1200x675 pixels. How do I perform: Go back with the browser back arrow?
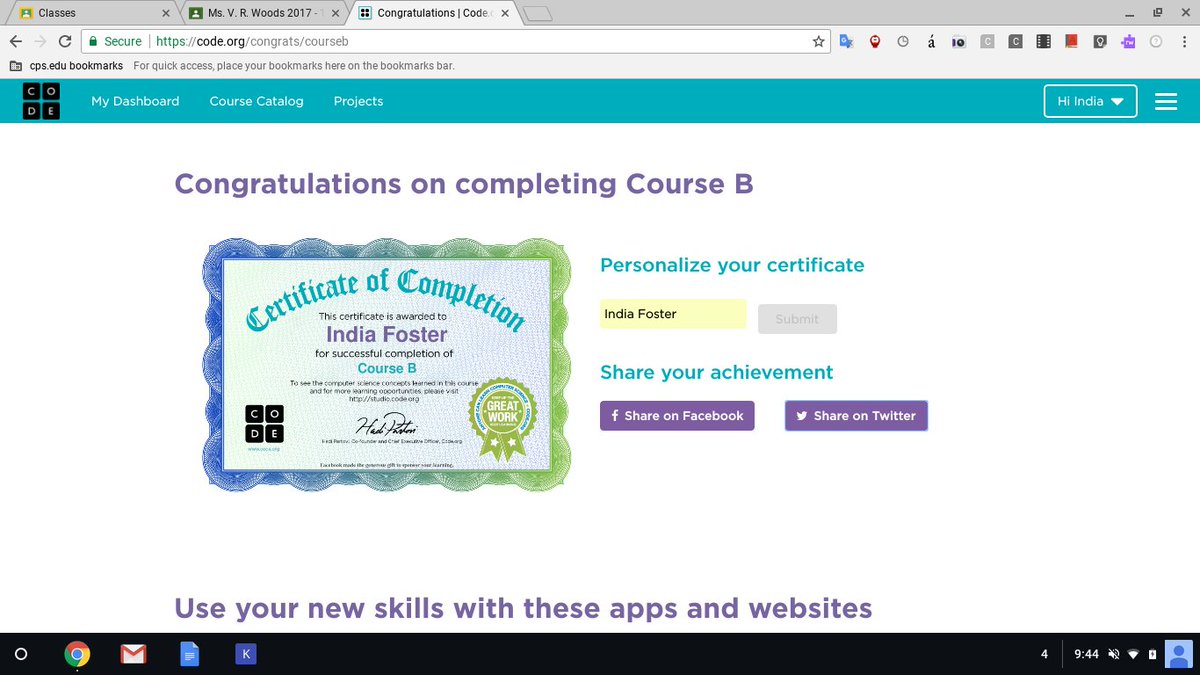(15, 41)
